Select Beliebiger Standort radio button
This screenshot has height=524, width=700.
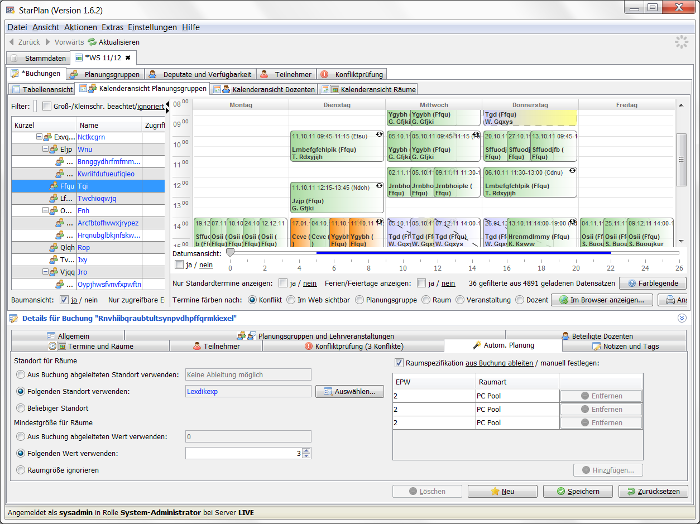tap(21, 408)
